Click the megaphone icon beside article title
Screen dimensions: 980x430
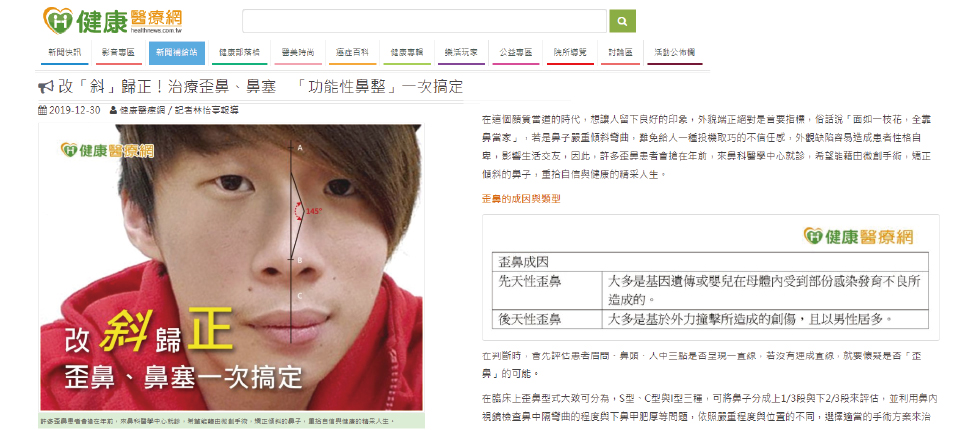pos(46,87)
